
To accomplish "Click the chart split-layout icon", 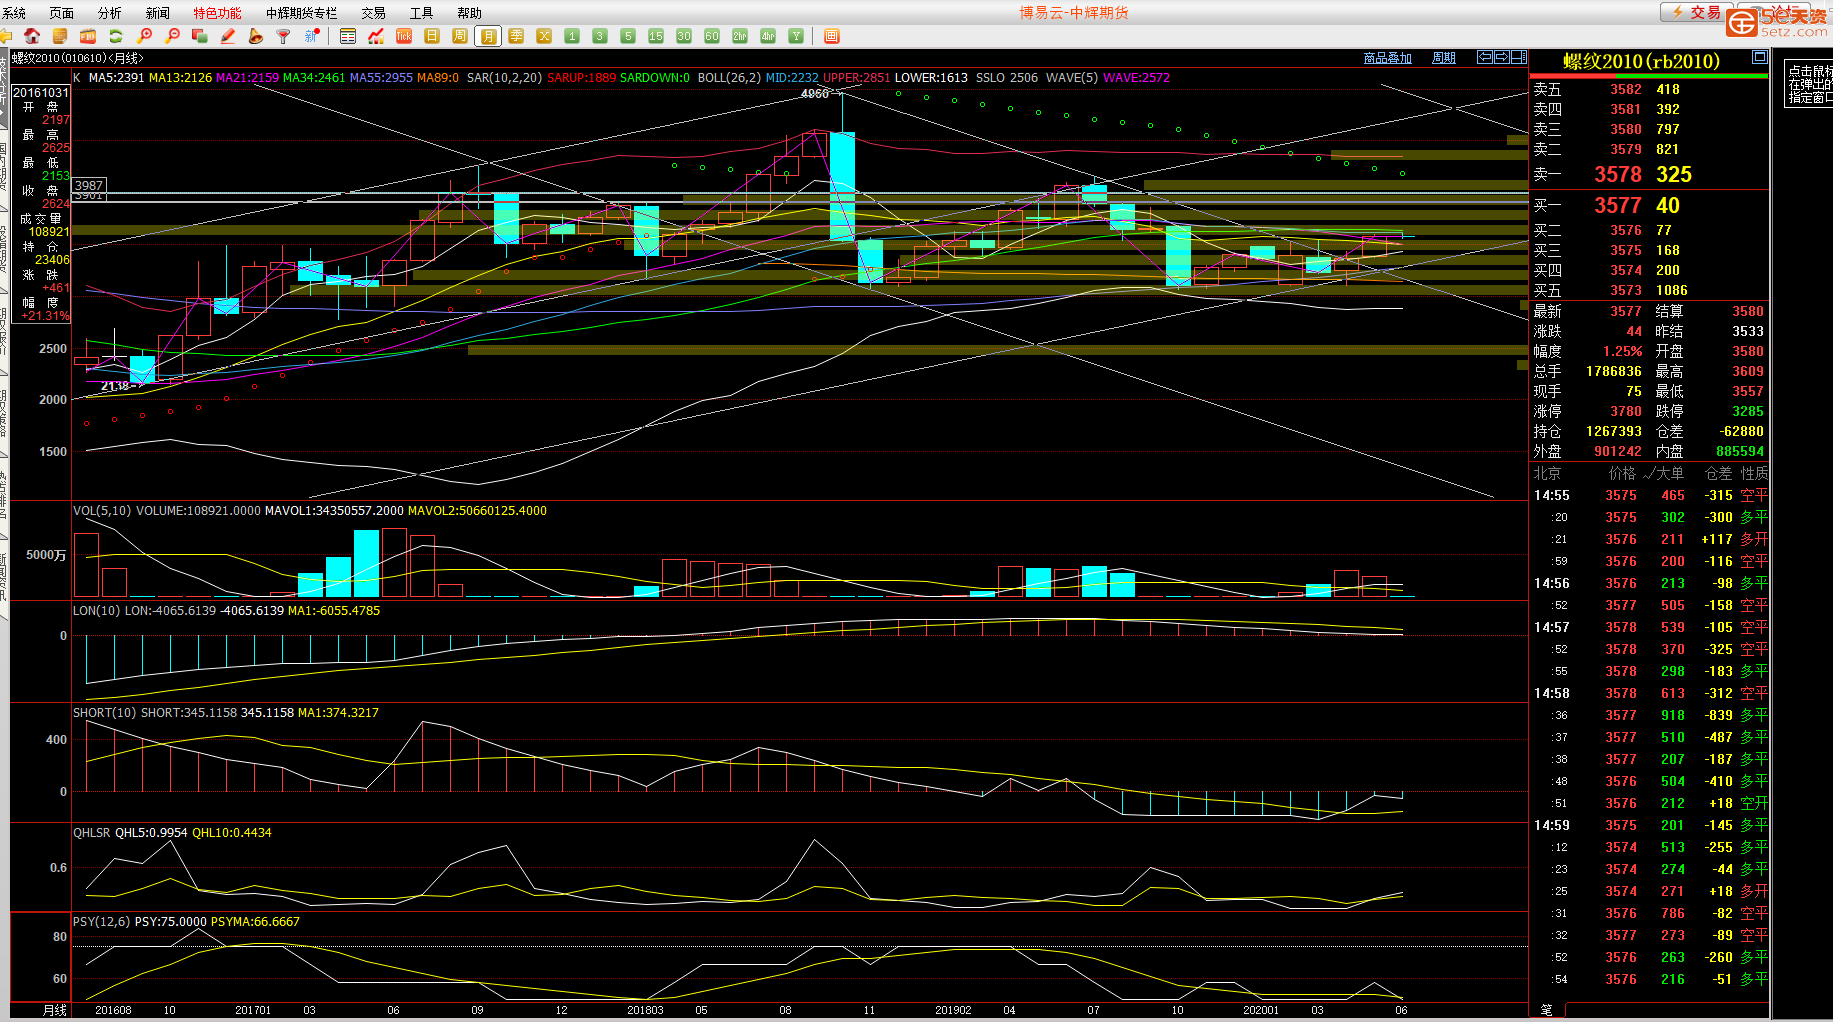I will tap(1519, 58).
